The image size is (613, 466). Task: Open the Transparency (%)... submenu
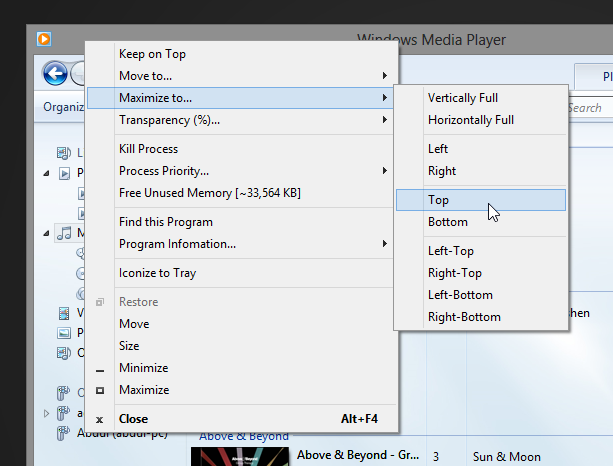(242, 120)
